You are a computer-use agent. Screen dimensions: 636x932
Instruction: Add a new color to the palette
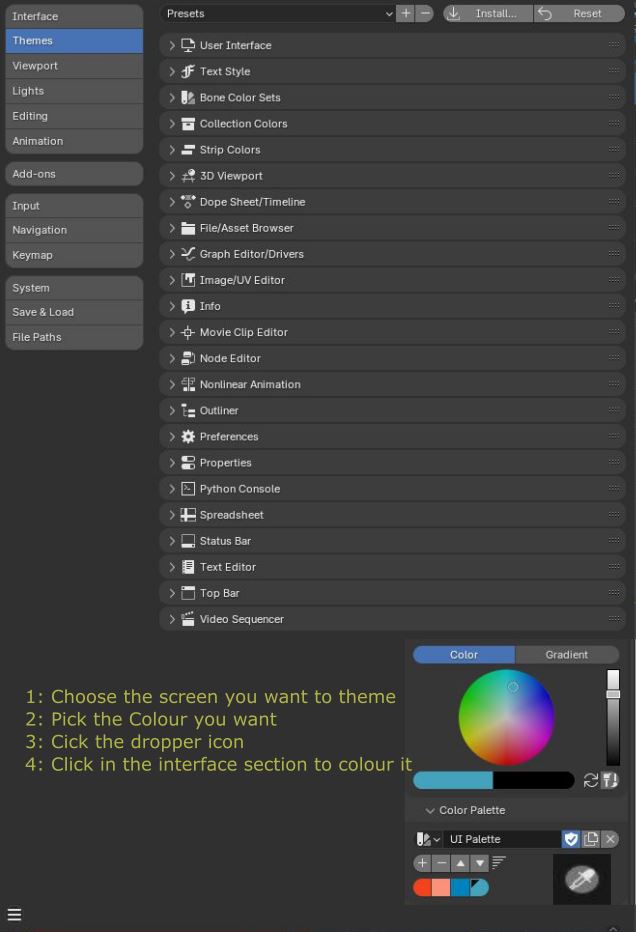pyautogui.click(x=423, y=862)
